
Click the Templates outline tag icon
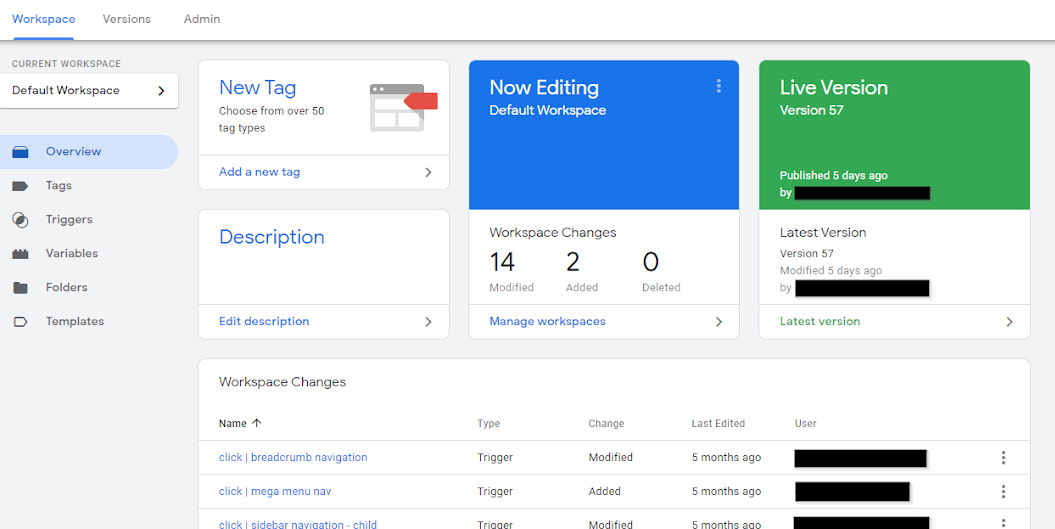[x=20, y=322]
